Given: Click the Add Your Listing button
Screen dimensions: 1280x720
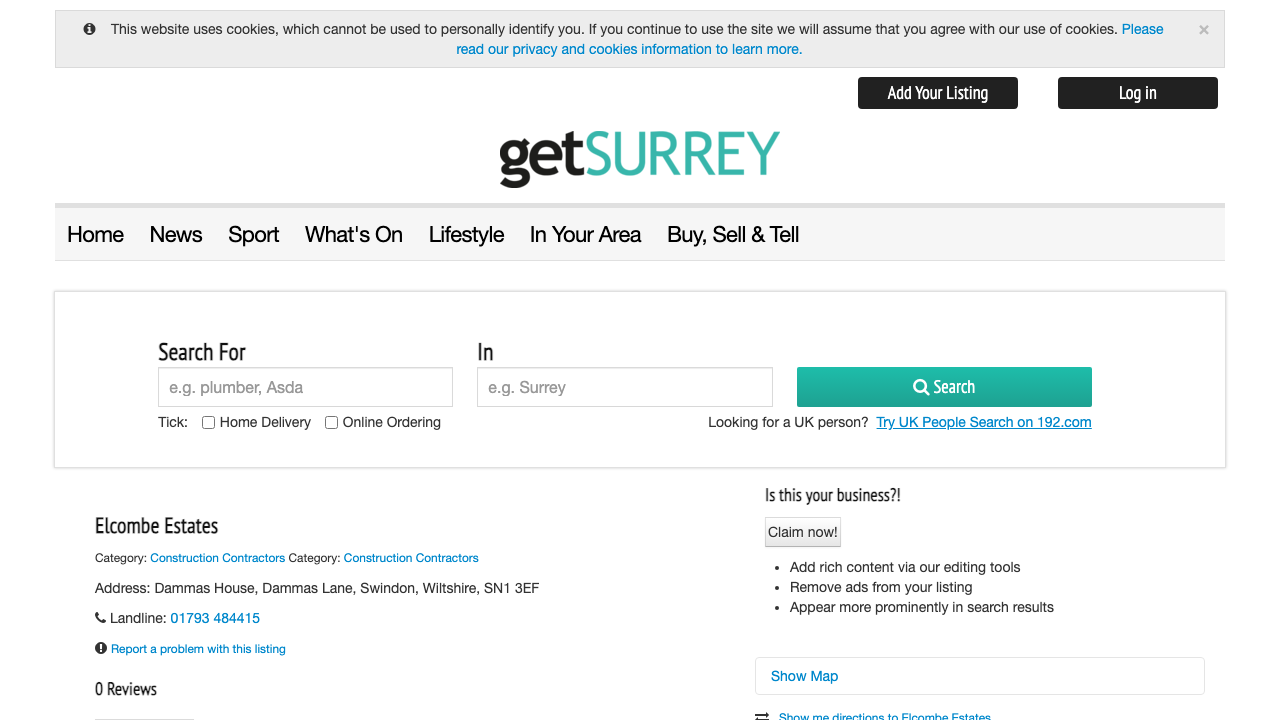Looking at the screenshot, I should click(938, 93).
